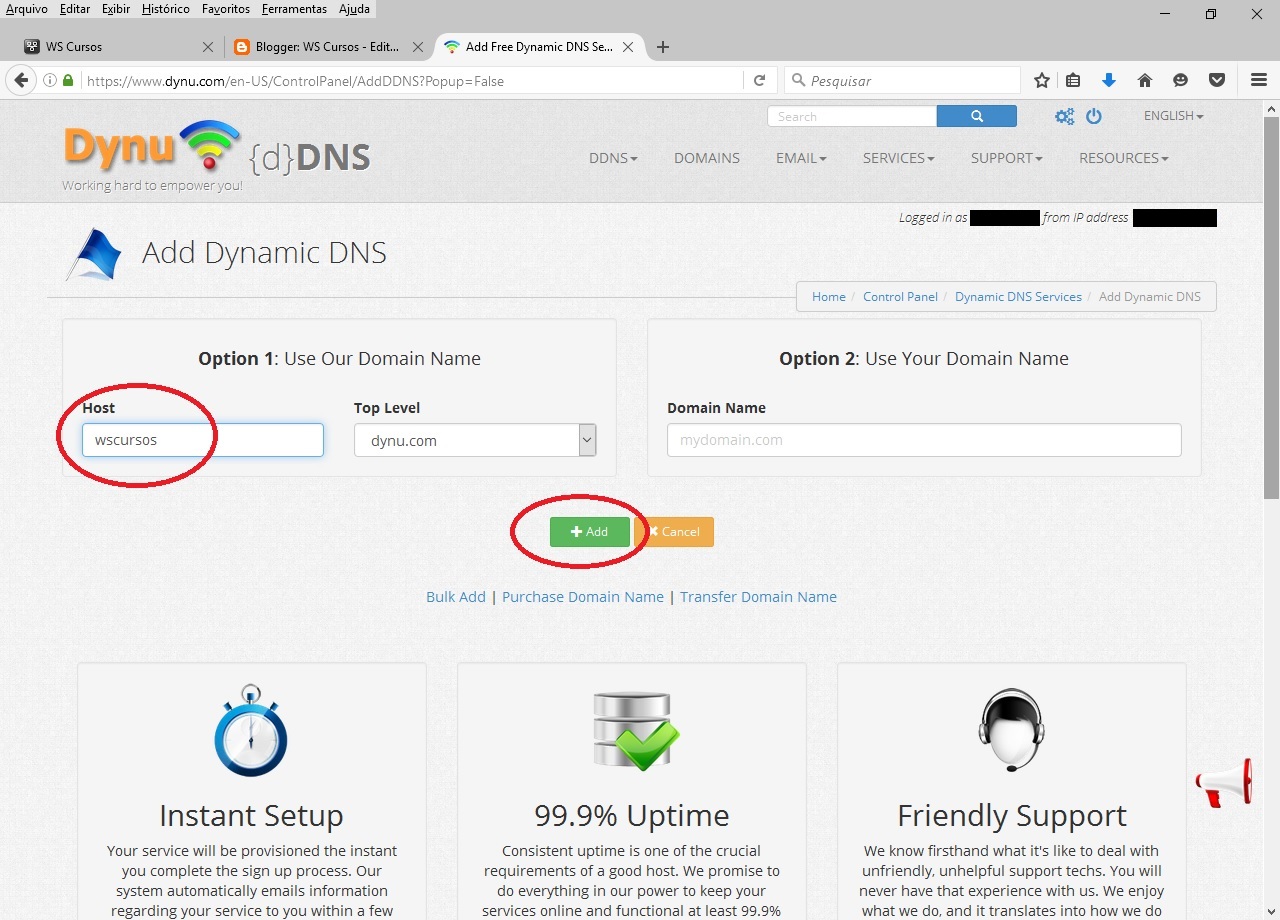
Task: Open the Arquivo menu
Action: [27, 9]
